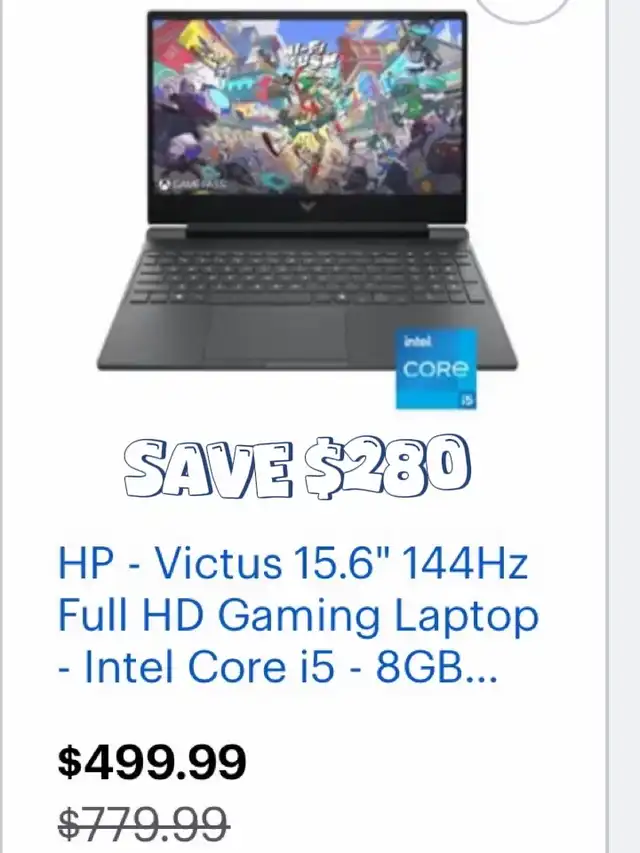
Task: Click the Full HD Gaming Laptop title line
Action: [x=298, y=615]
